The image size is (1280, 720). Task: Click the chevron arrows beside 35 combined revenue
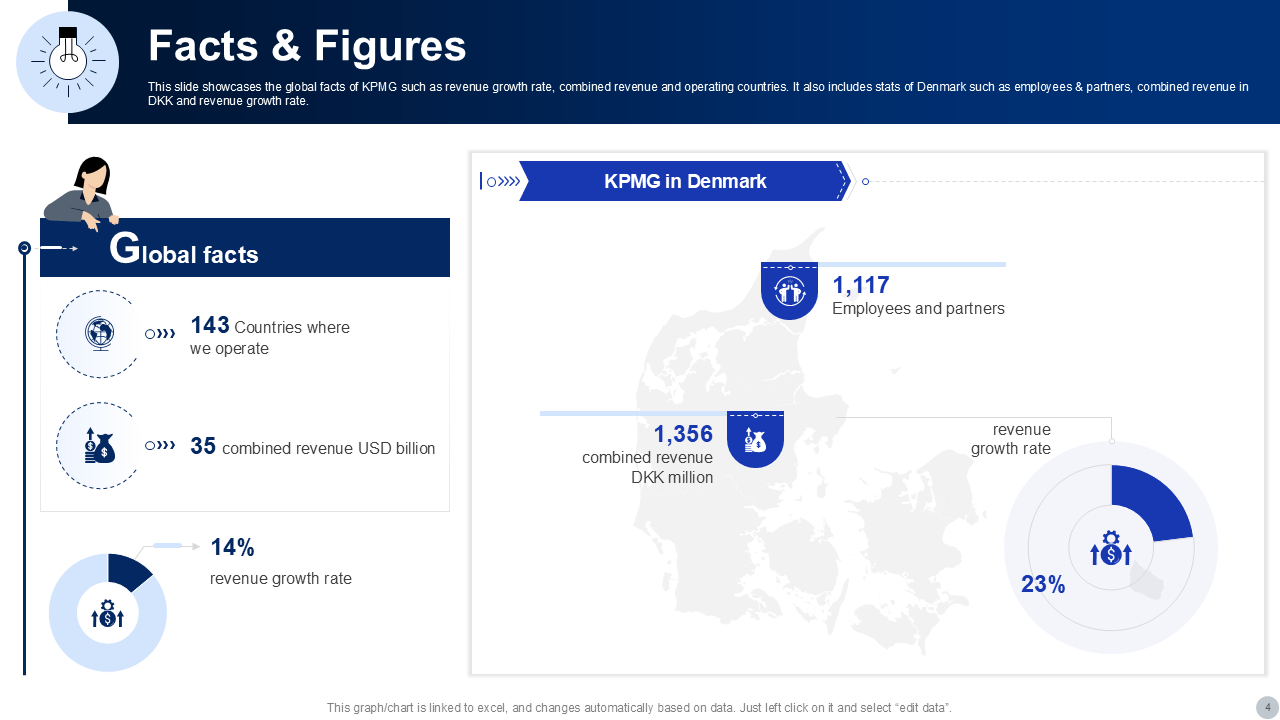[160, 446]
